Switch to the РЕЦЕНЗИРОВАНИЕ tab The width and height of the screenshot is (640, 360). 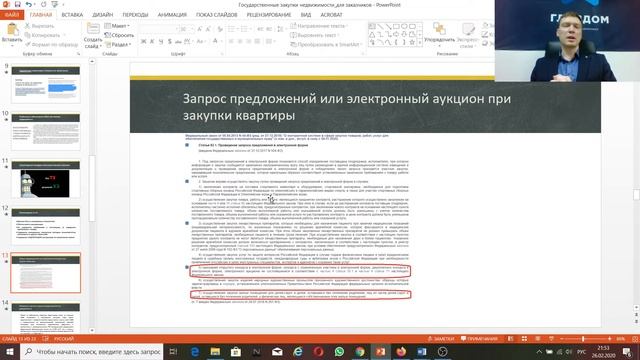[x=269, y=15]
